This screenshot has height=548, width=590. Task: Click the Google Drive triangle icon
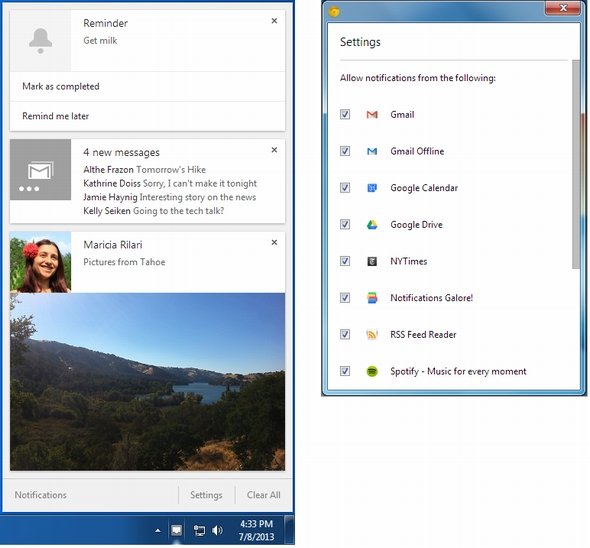point(372,225)
